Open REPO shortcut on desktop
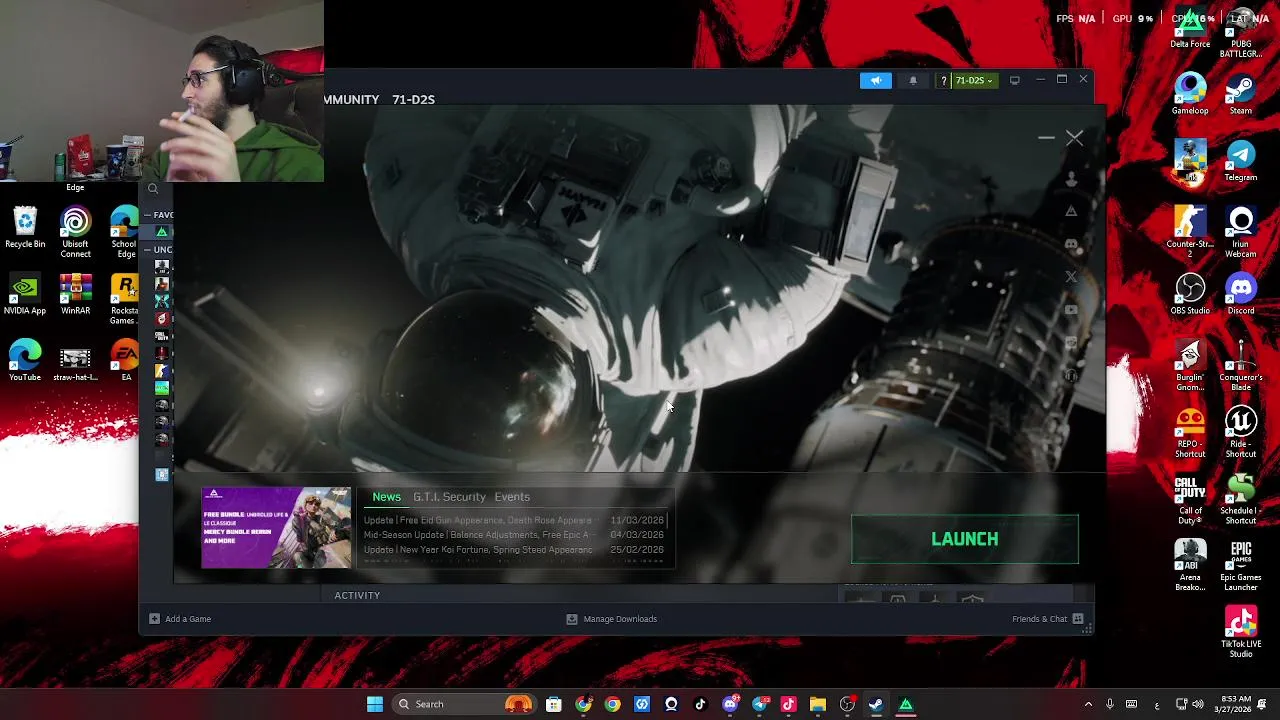Screen dimensions: 1280x720 (1190, 433)
